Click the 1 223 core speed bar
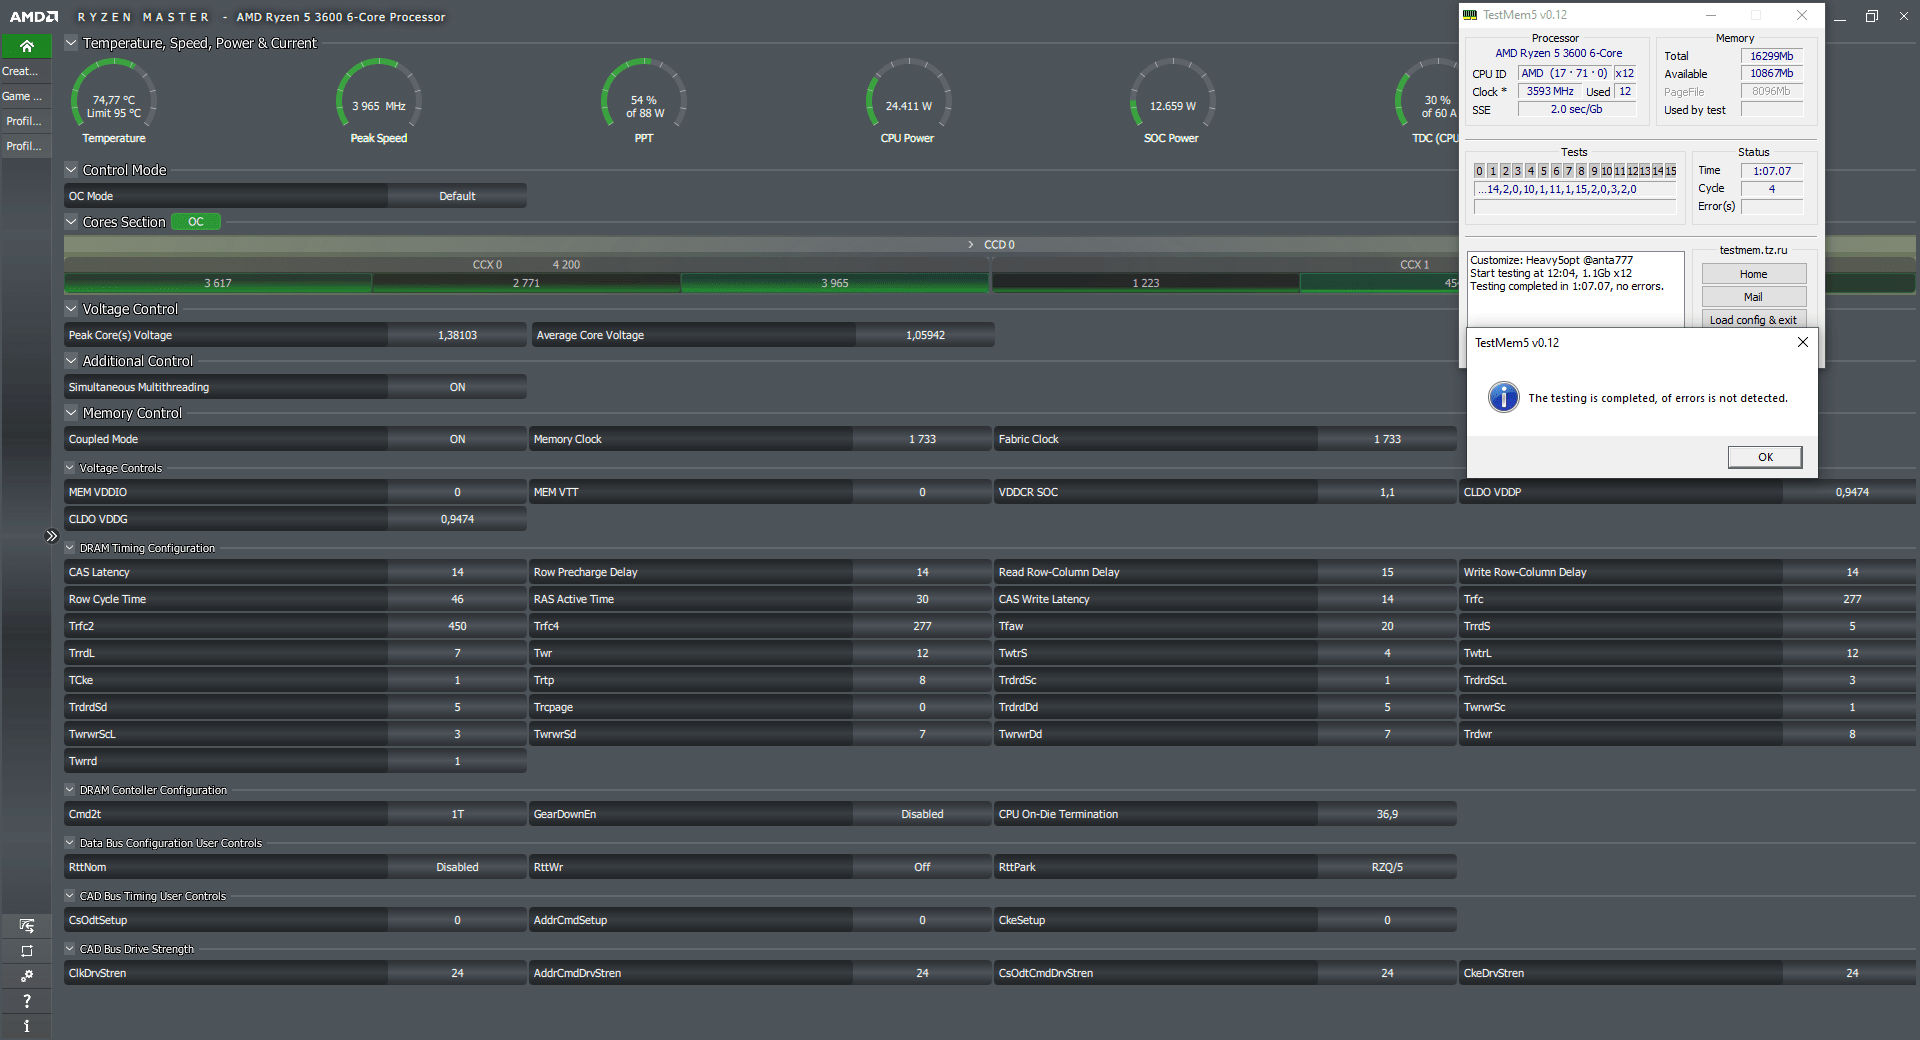Image resolution: width=1920 pixels, height=1040 pixels. coord(1146,283)
